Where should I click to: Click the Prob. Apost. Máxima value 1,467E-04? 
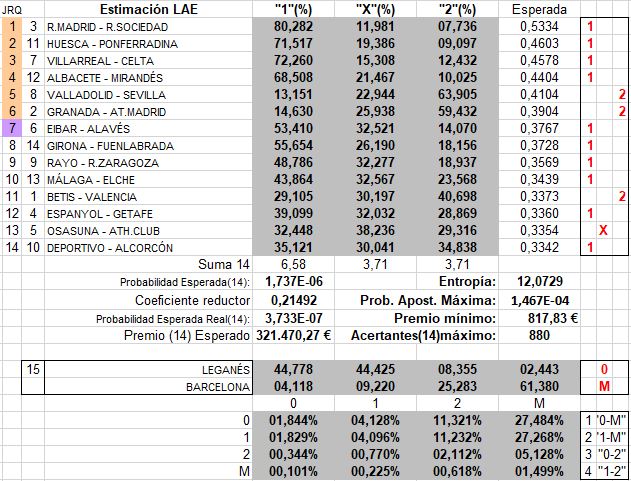(x=539, y=300)
